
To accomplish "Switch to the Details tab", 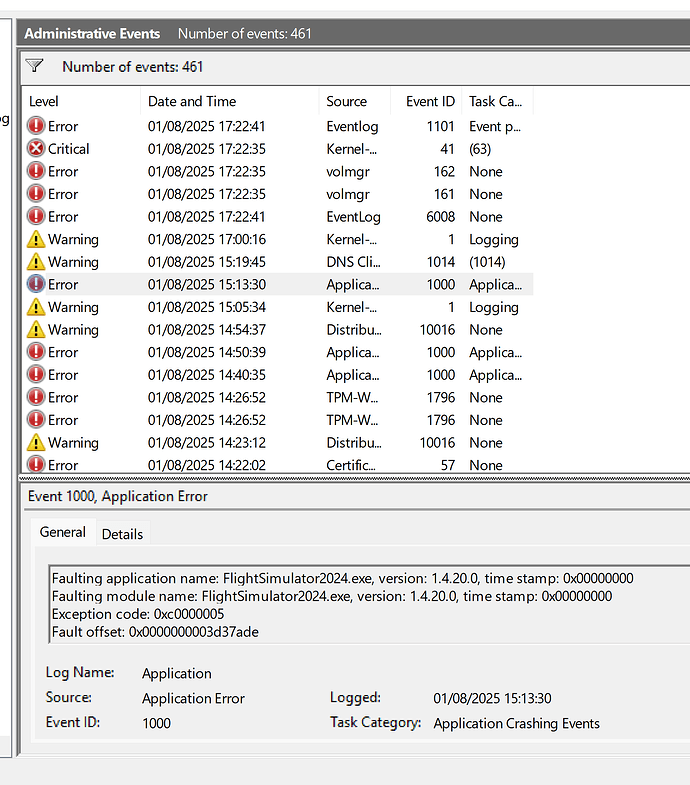I will (x=122, y=534).
